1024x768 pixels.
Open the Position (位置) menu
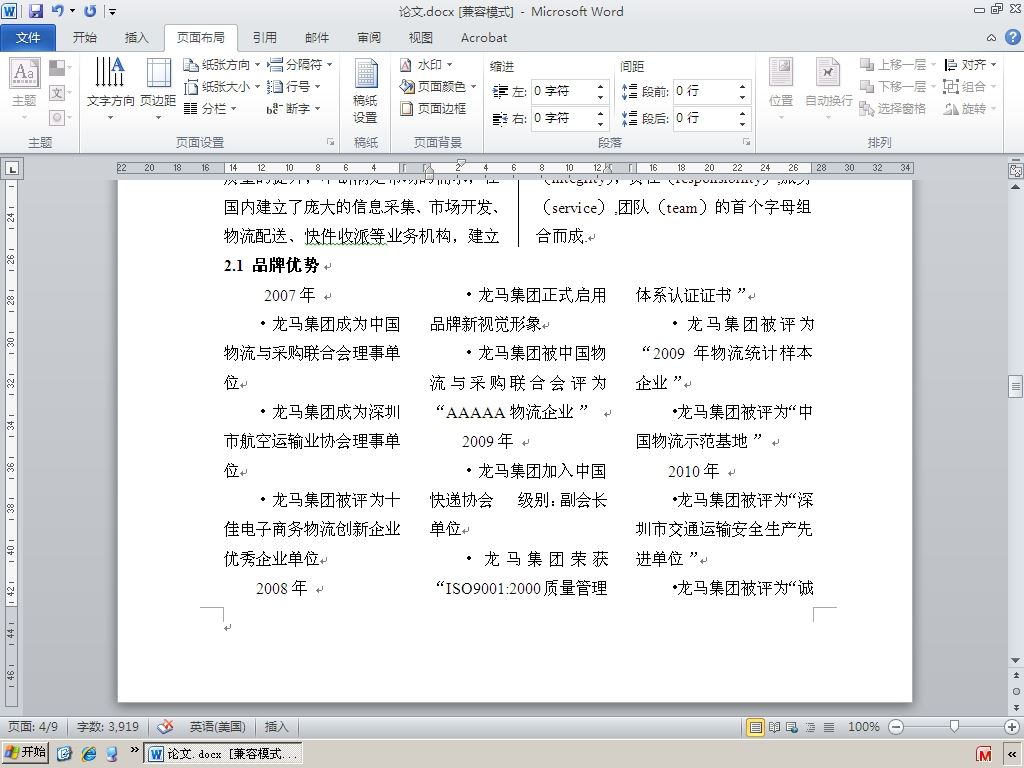pos(781,89)
